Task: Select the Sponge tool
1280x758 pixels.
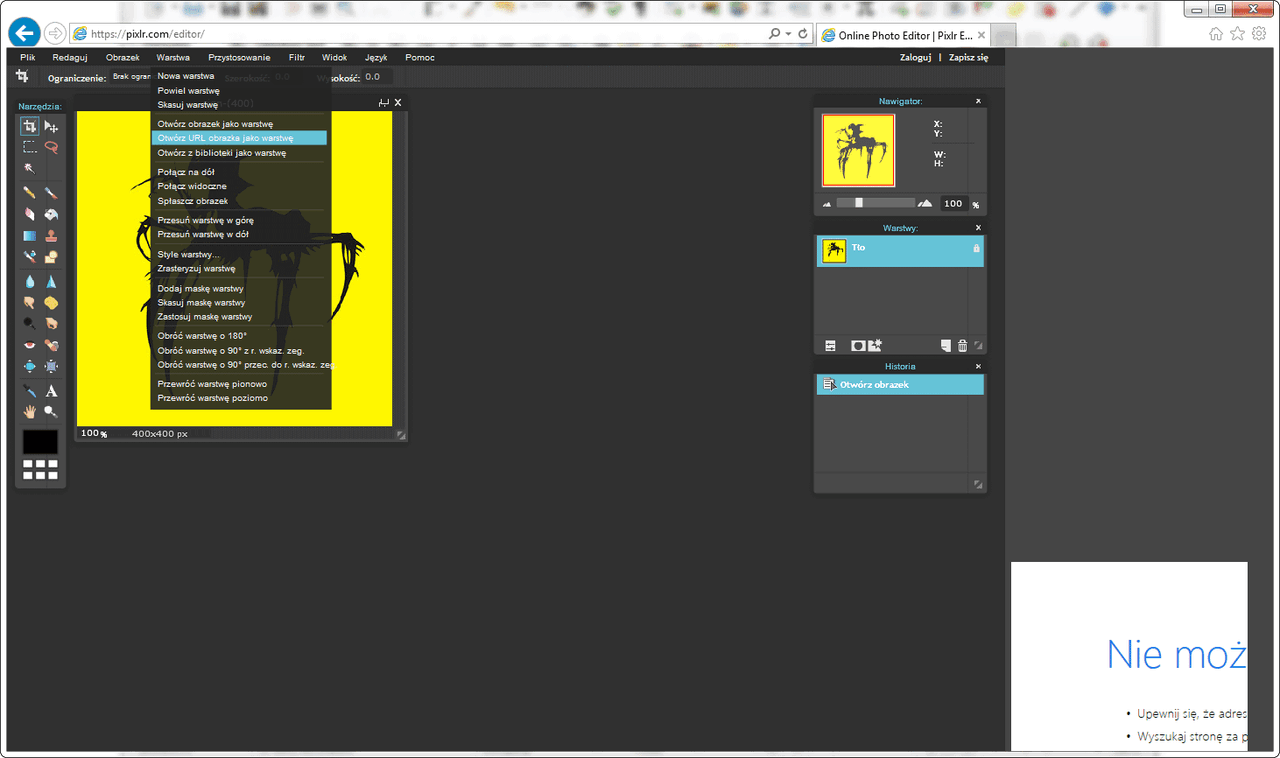Action: (x=51, y=303)
